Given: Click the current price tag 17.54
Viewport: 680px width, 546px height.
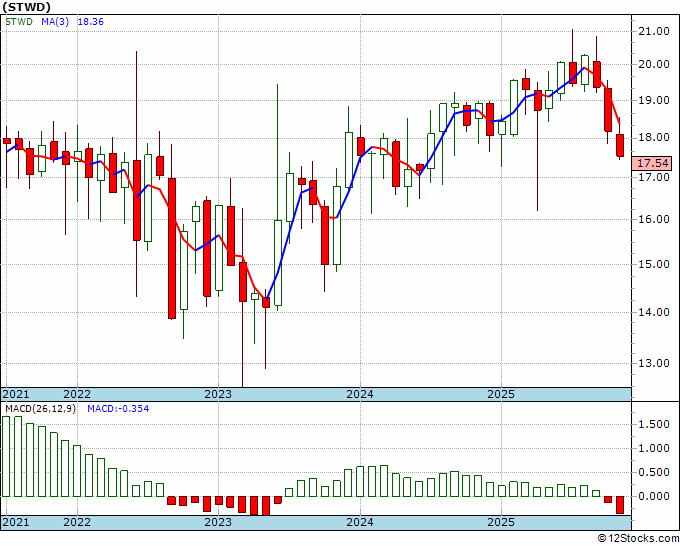Looking at the screenshot, I should coord(654,163).
